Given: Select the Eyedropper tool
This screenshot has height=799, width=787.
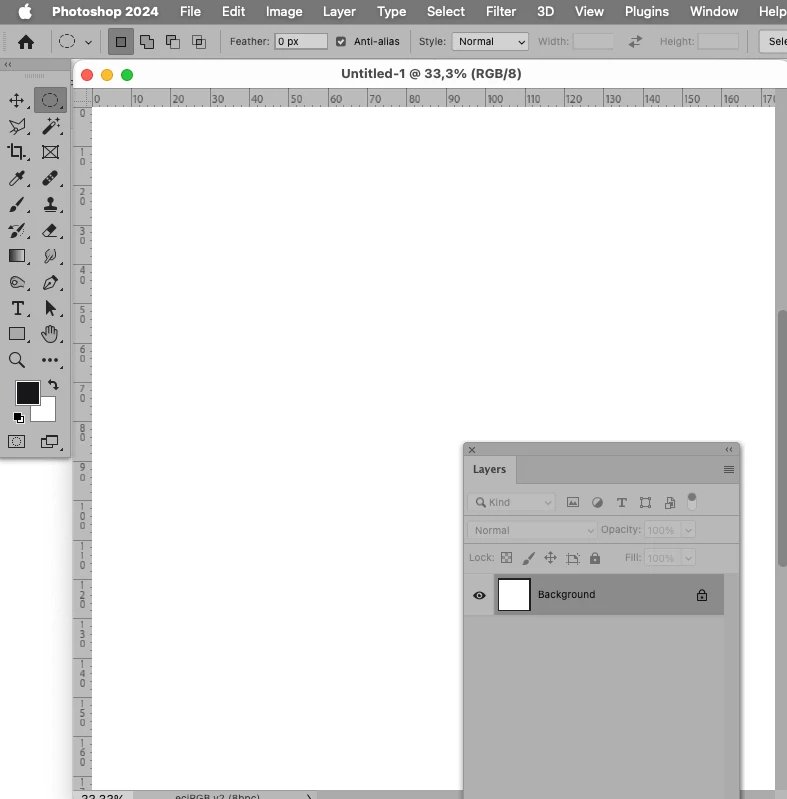Looking at the screenshot, I should [17, 178].
